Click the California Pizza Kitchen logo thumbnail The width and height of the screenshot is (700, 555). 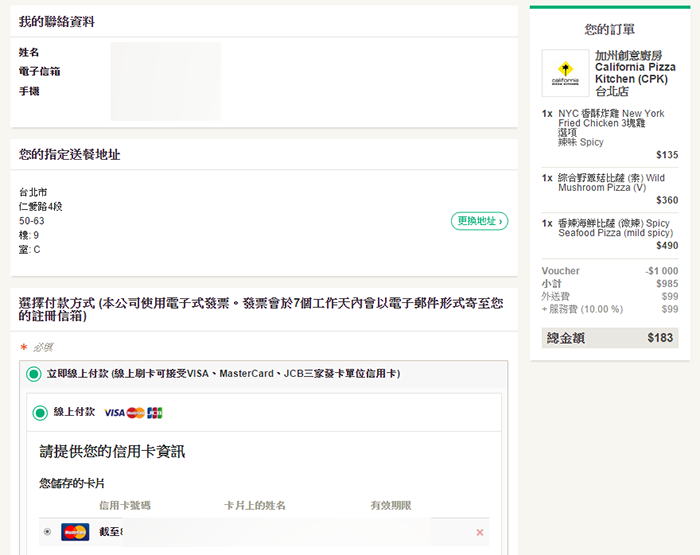(565, 73)
